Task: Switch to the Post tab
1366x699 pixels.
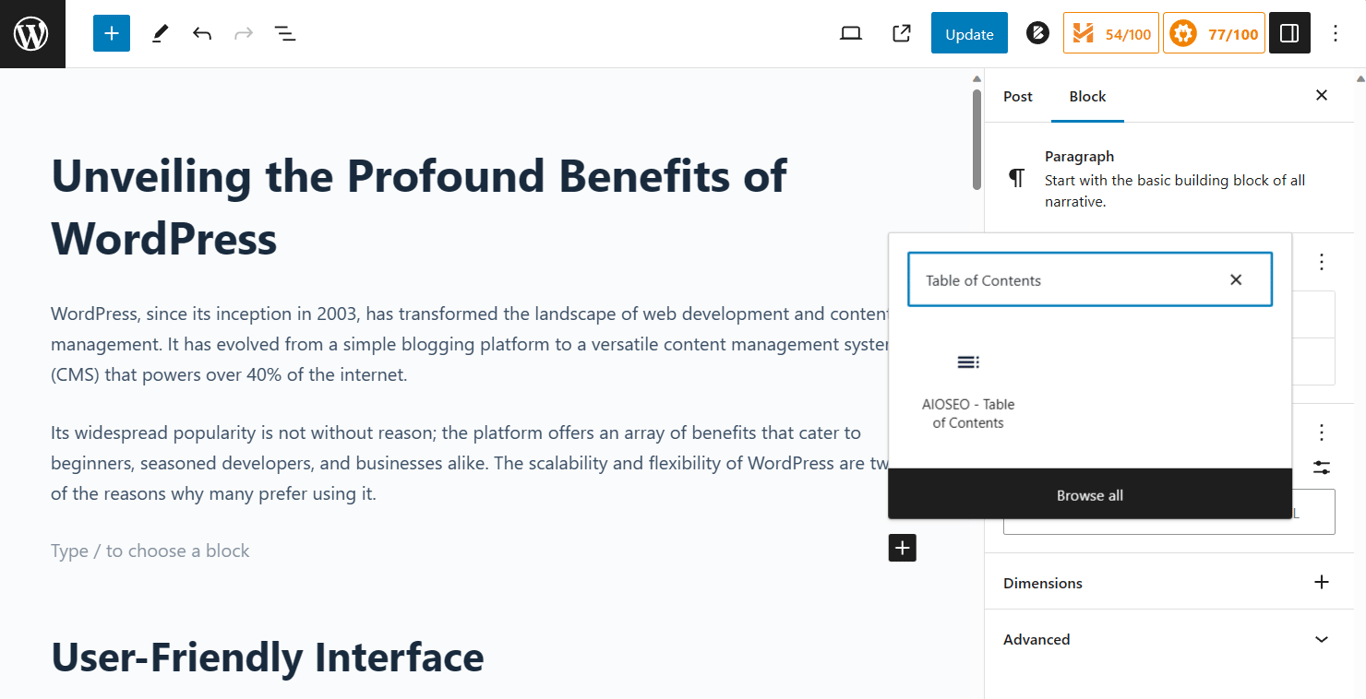Action: (x=1017, y=96)
